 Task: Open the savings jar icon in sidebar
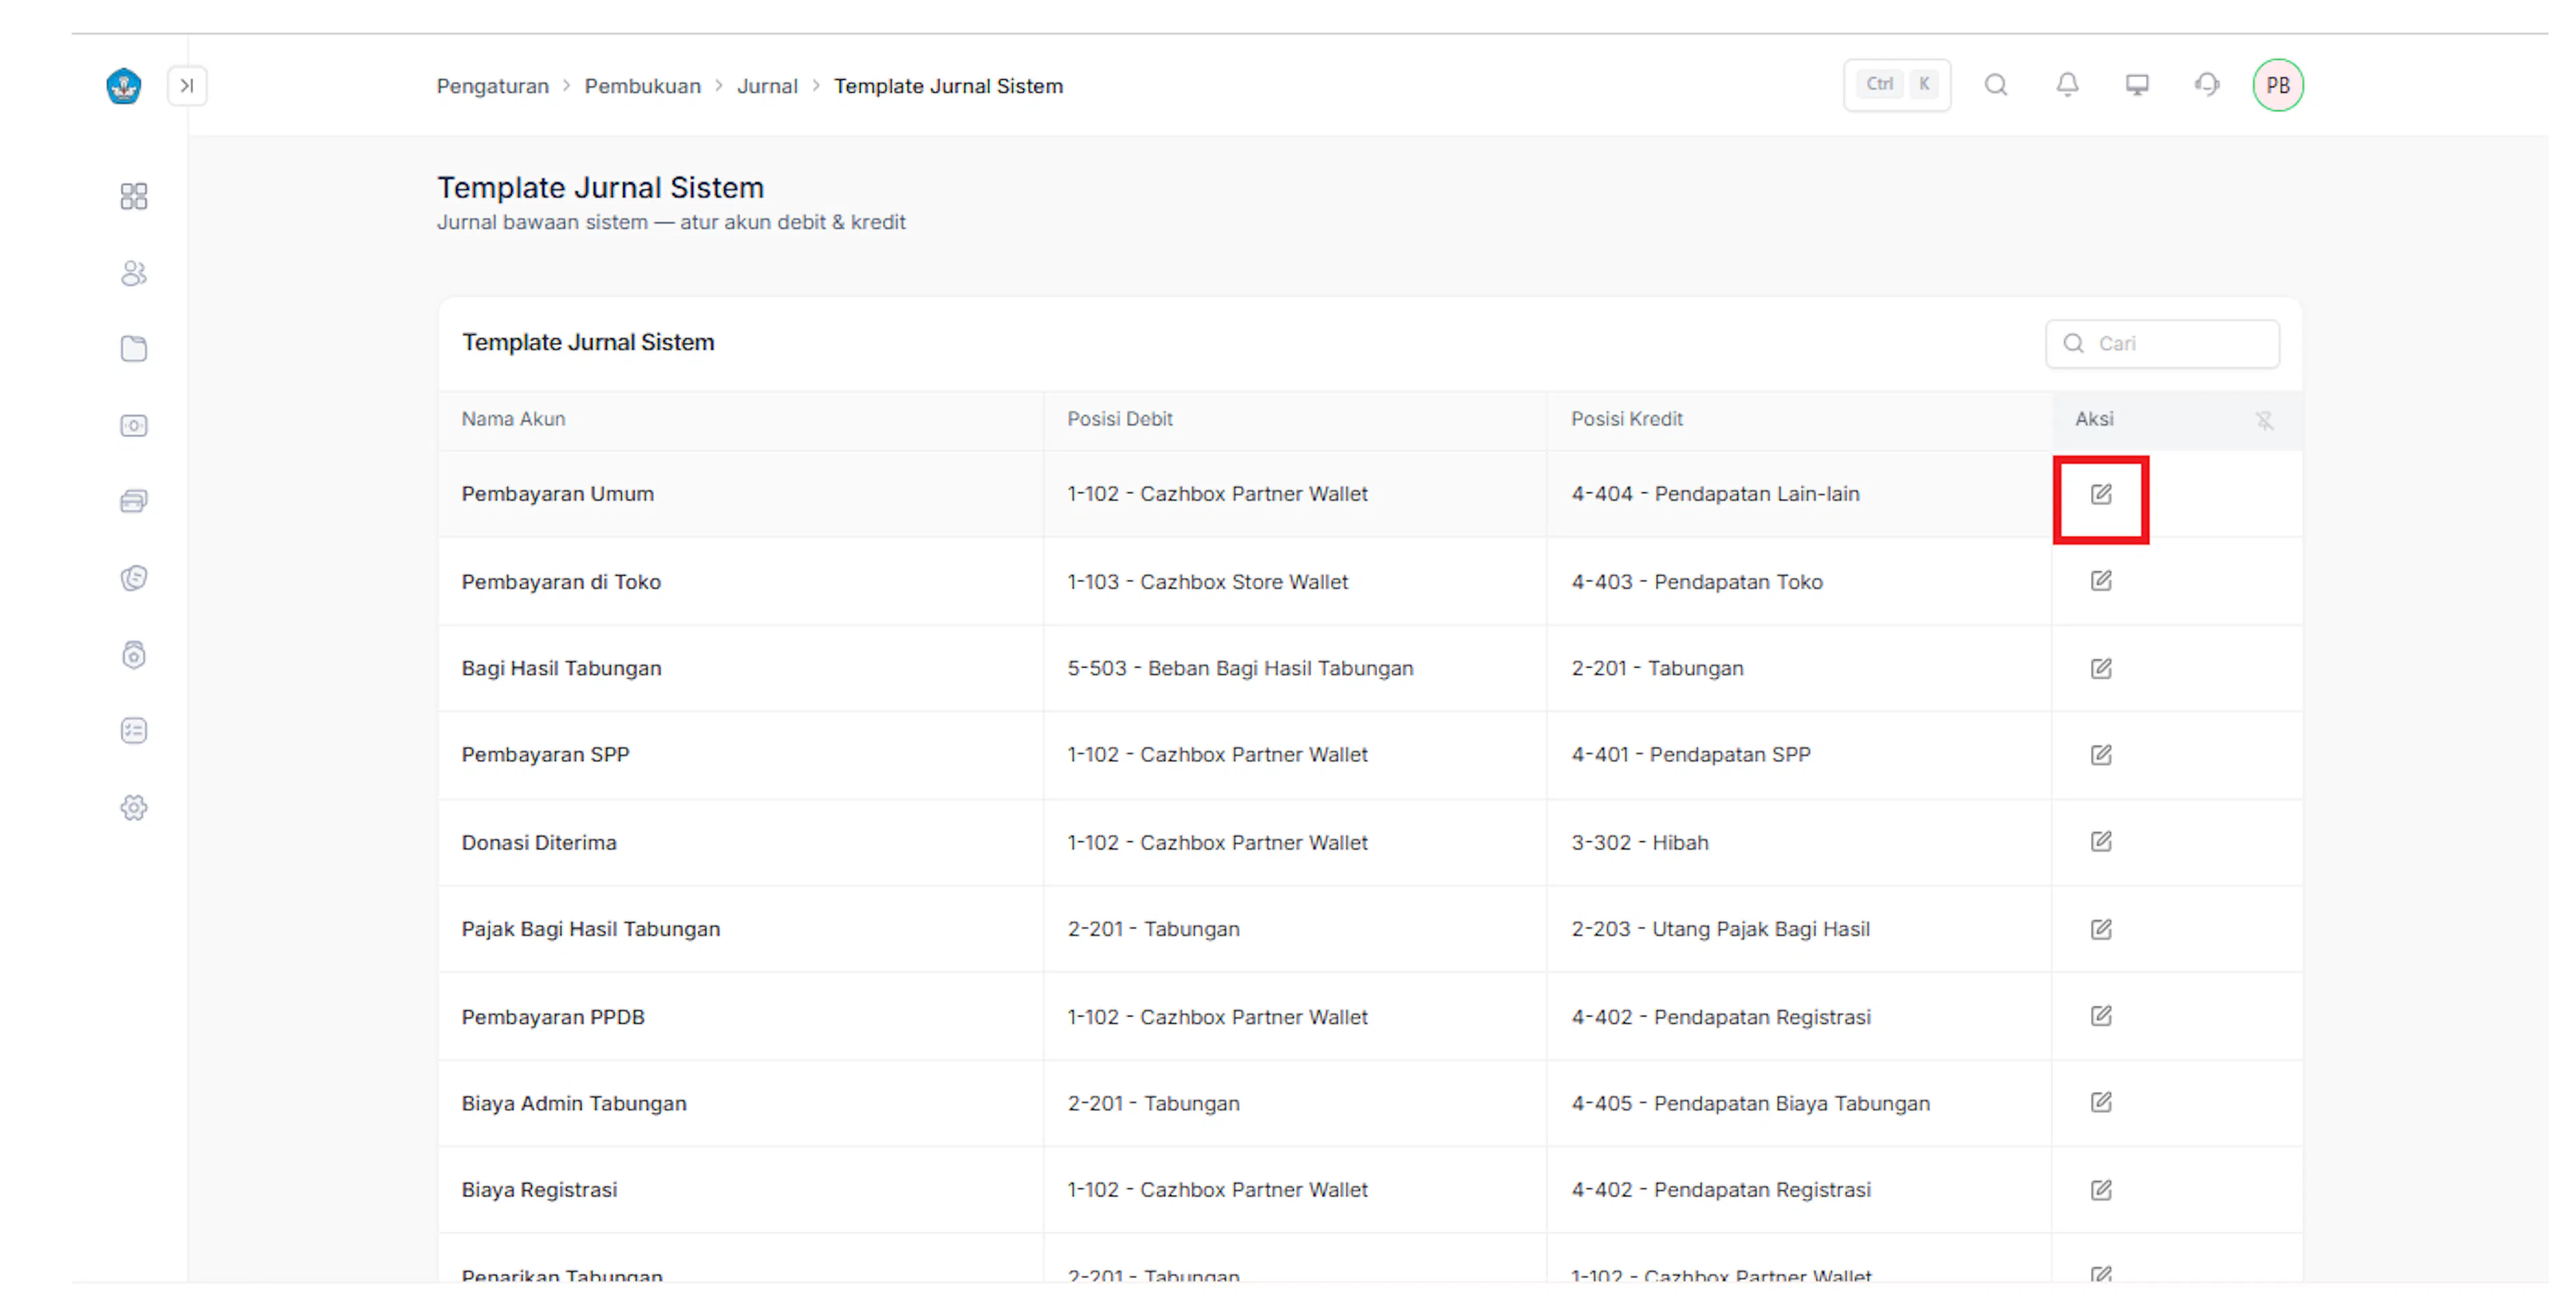[x=133, y=655]
